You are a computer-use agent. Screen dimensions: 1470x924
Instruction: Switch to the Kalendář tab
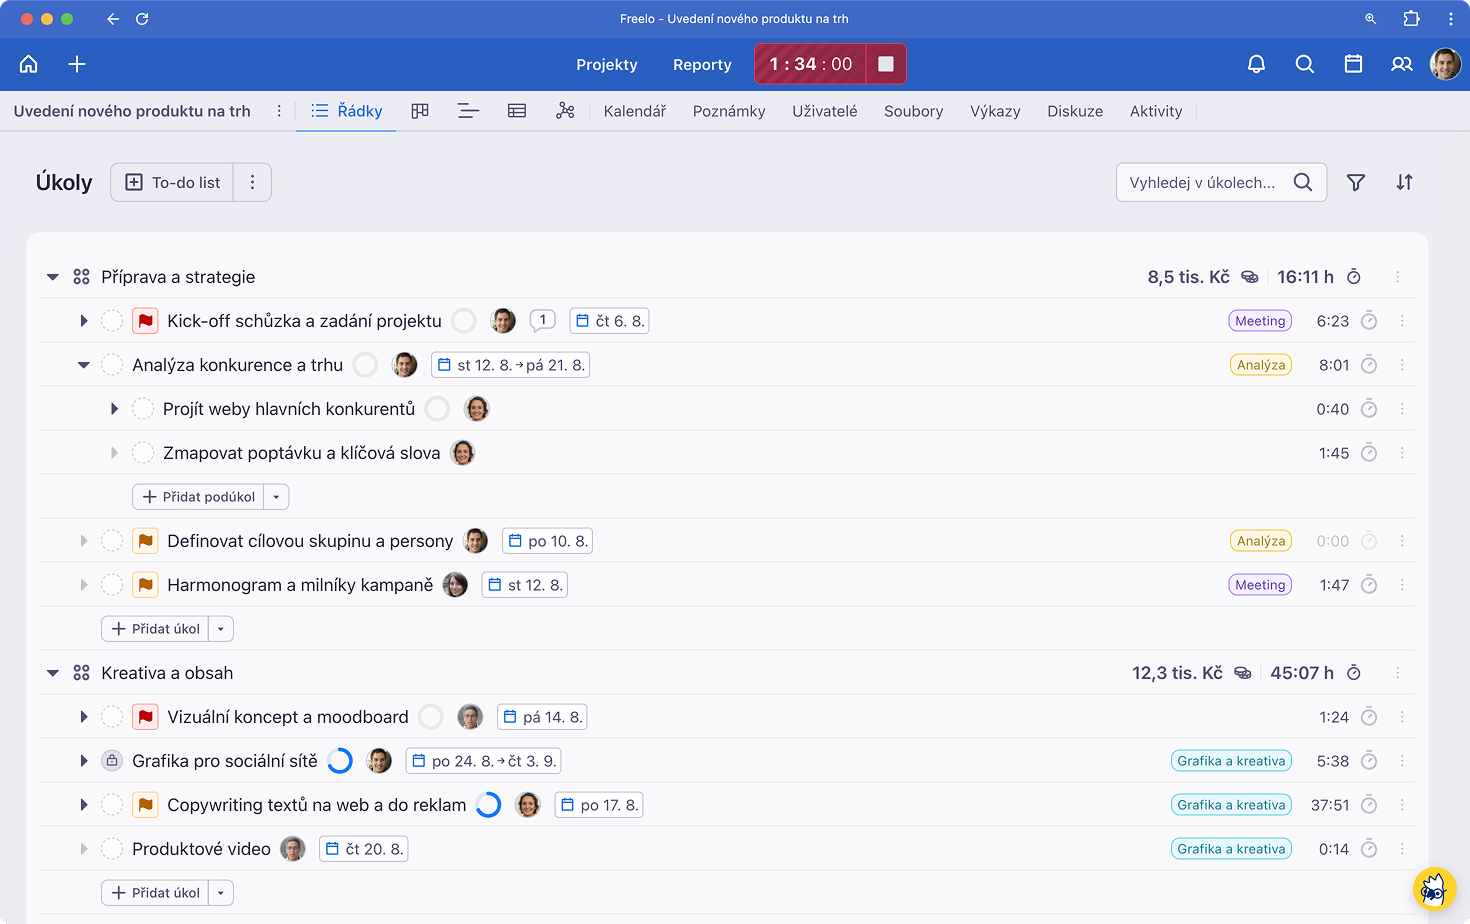coord(635,111)
